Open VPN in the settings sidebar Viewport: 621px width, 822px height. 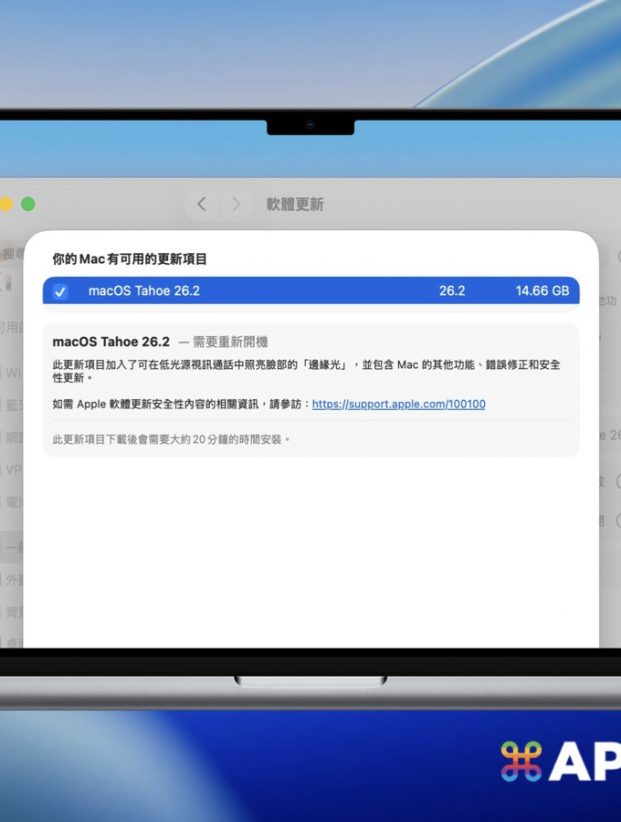(x=12, y=469)
